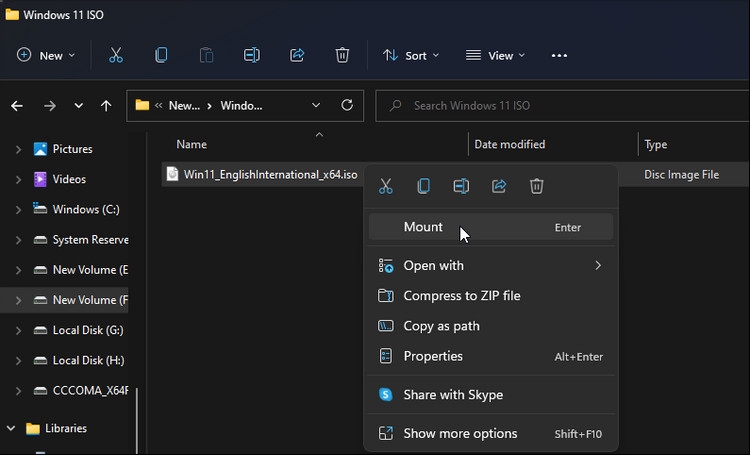
Task: Click the Windo... breadcrumb in the address bar
Action: 241,106
